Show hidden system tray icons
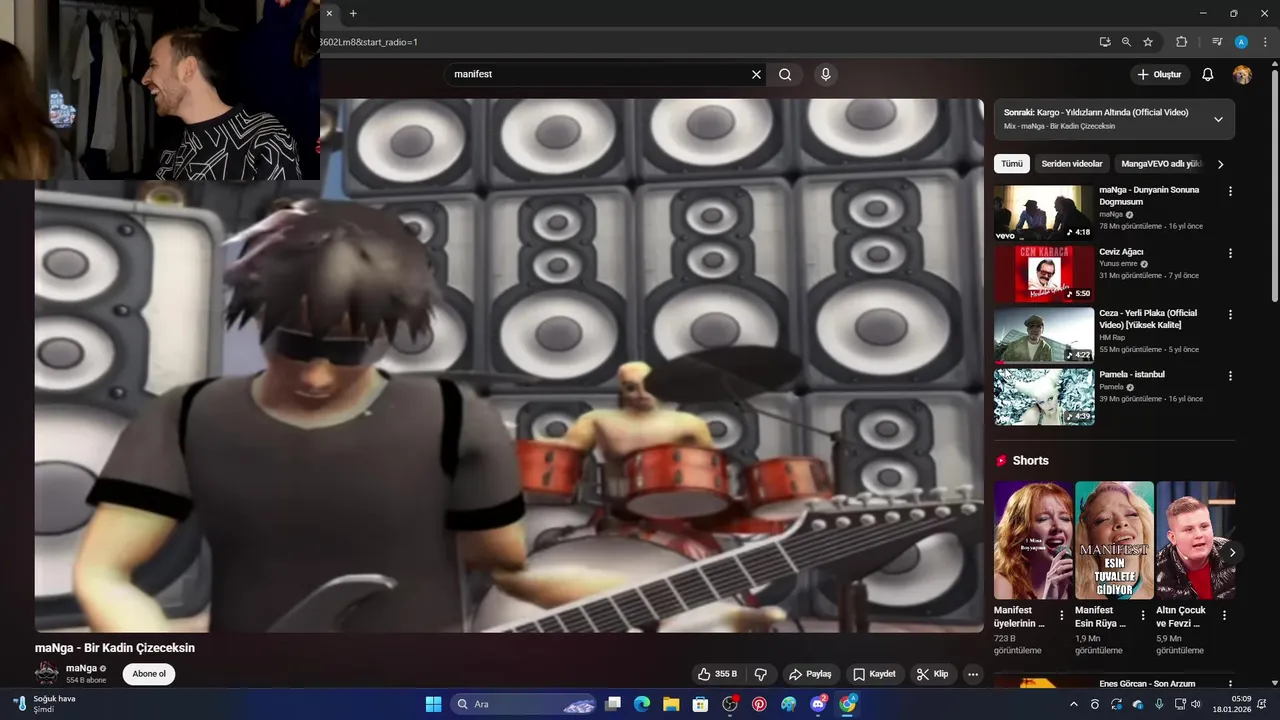Image resolution: width=1280 pixels, height=720 pixels. point(1074,704)
